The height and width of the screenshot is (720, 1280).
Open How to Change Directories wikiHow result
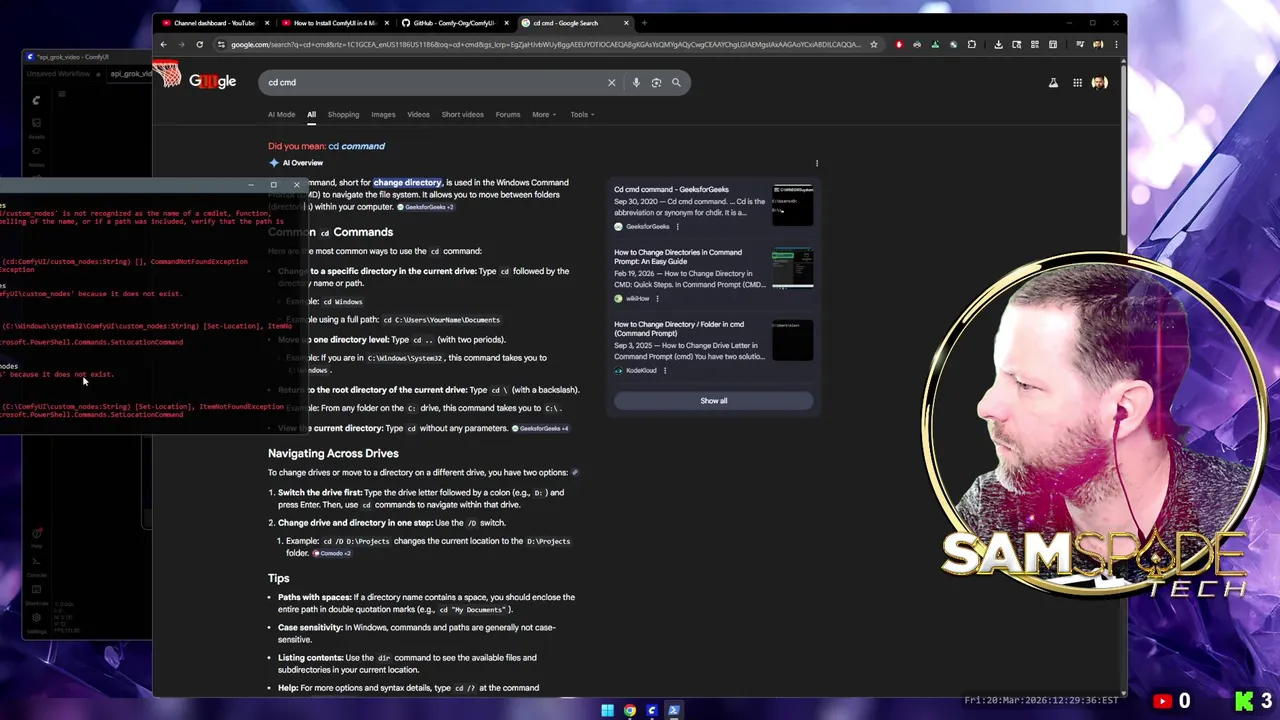(678, 258)
